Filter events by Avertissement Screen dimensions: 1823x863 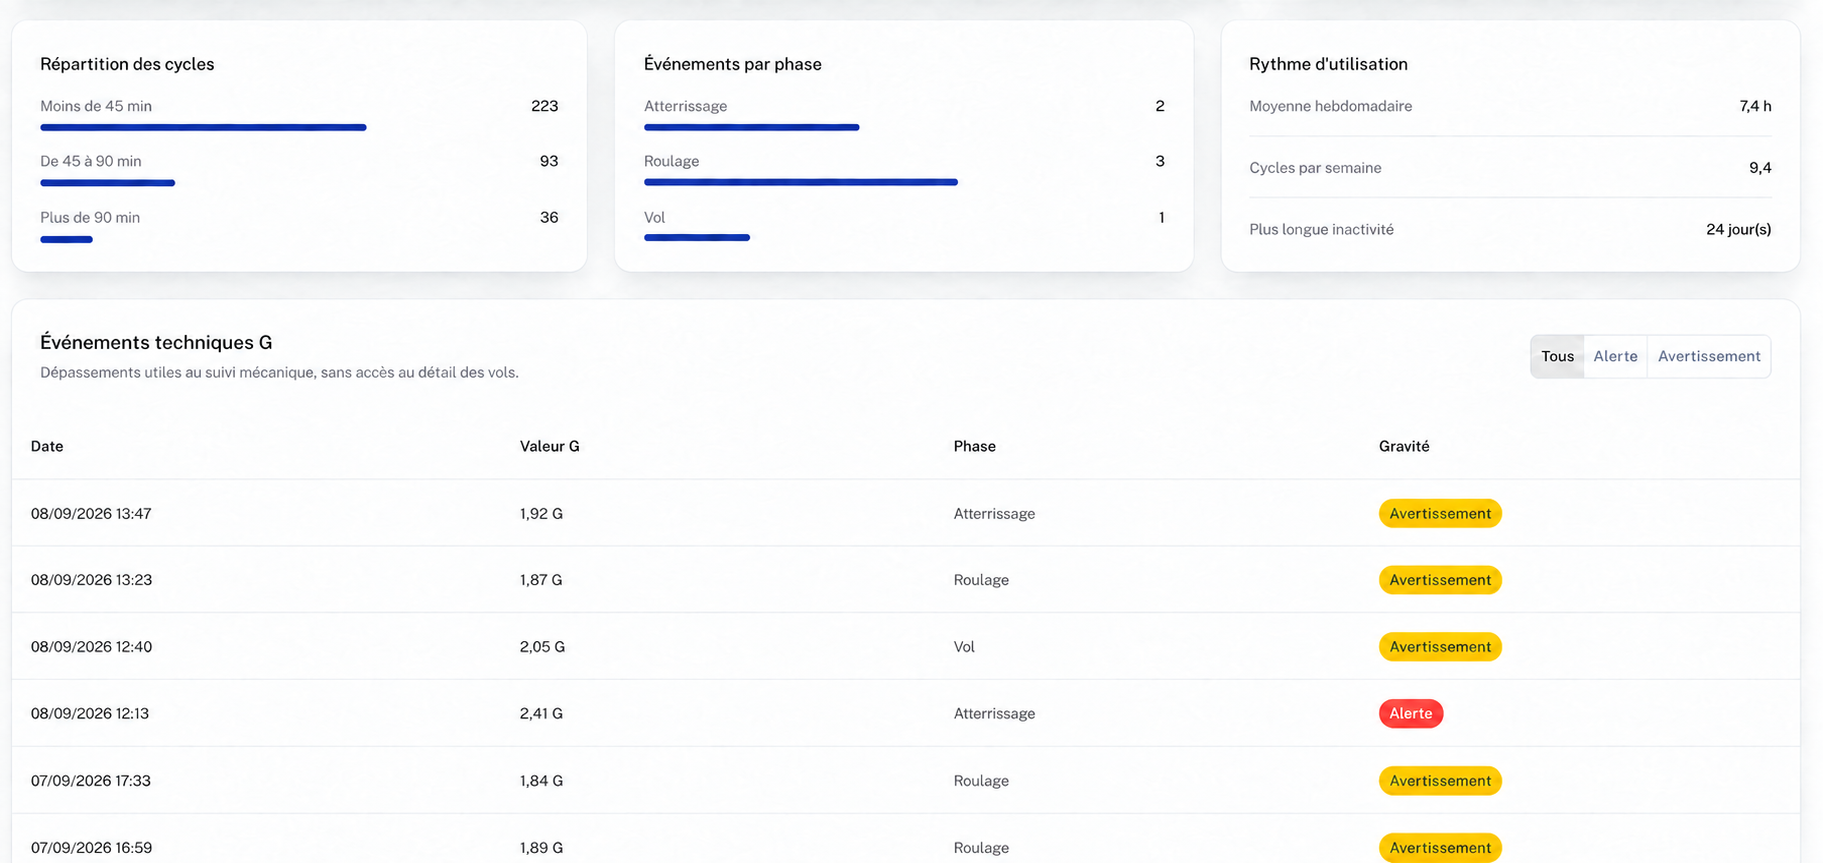1708,357
